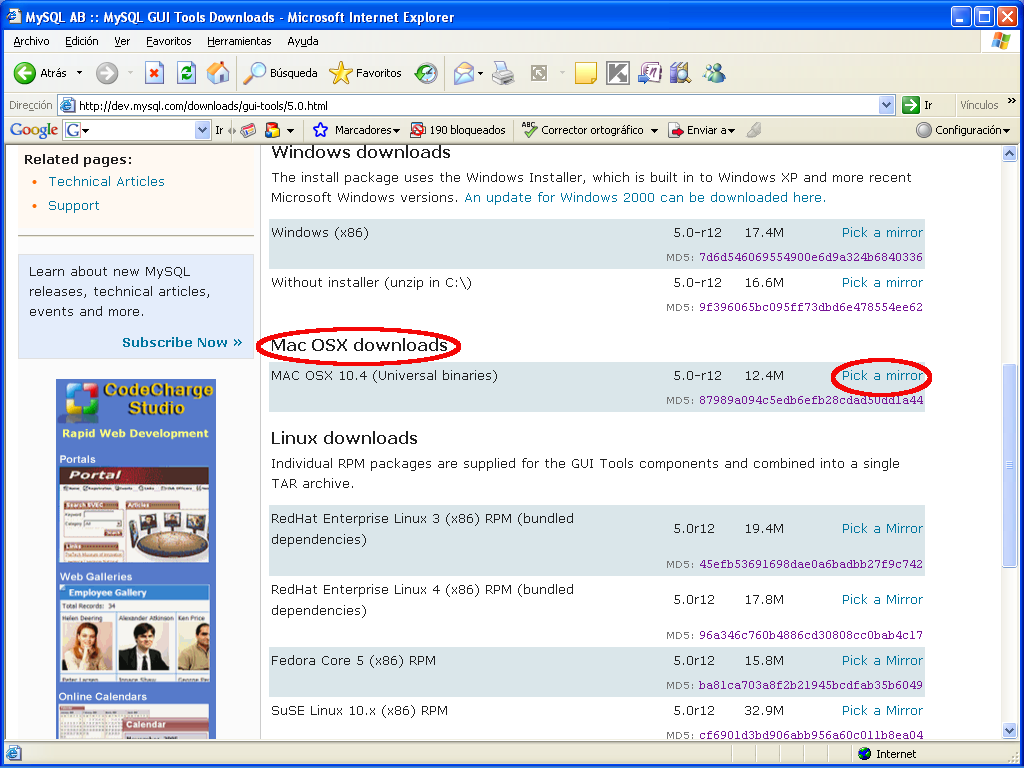Click the Mail envelope icon
Image resolution: width=1024 pixels, height=768 pixels.
[x=463, y=73]
